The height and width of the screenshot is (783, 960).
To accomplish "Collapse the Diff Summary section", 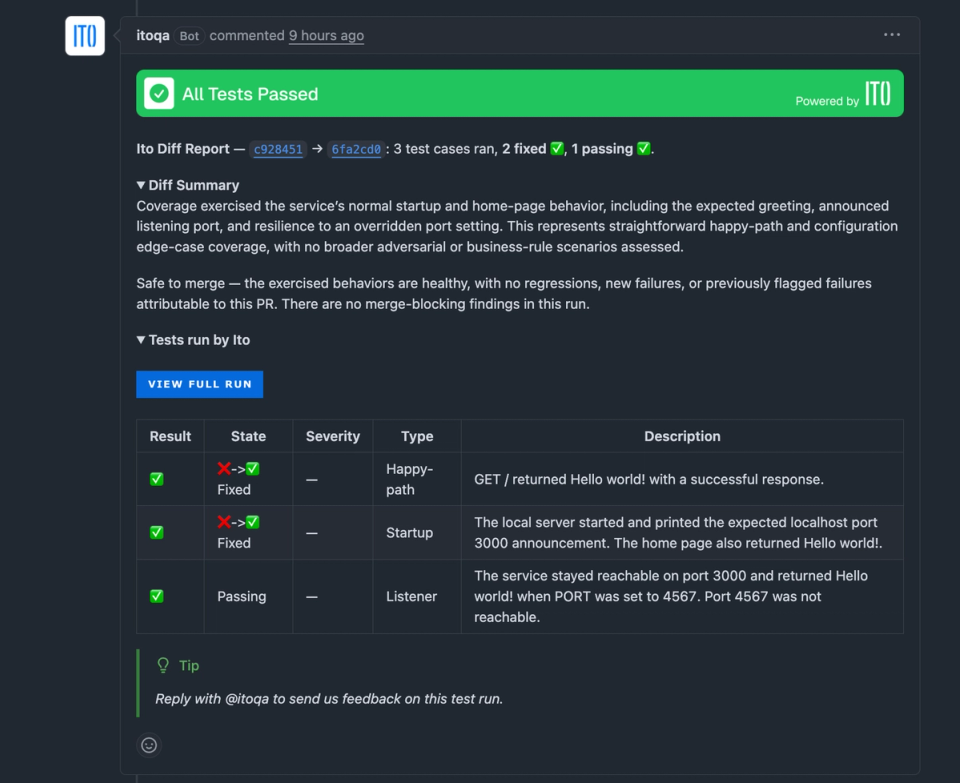I will [187, 185].
